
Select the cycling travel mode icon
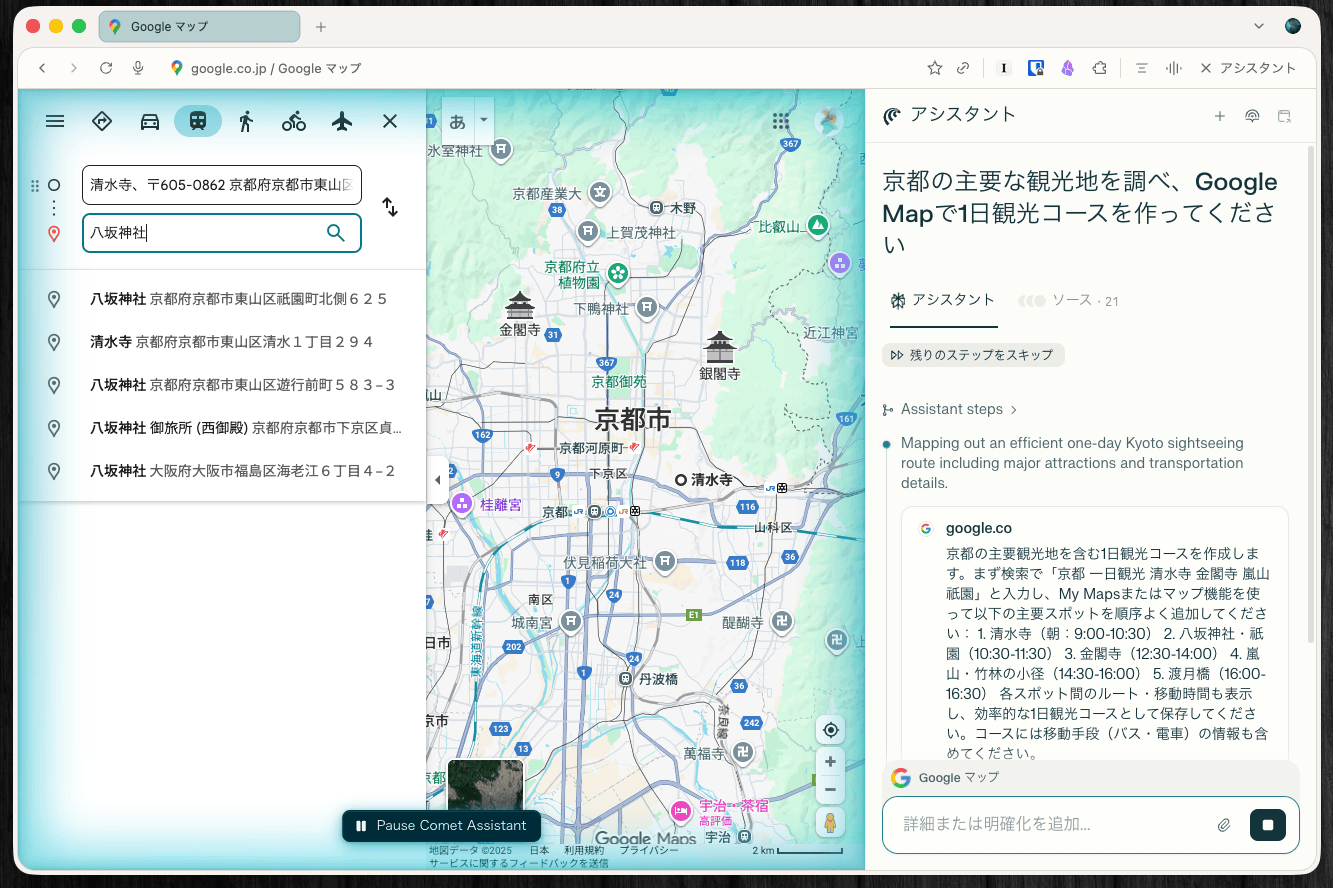294,122
